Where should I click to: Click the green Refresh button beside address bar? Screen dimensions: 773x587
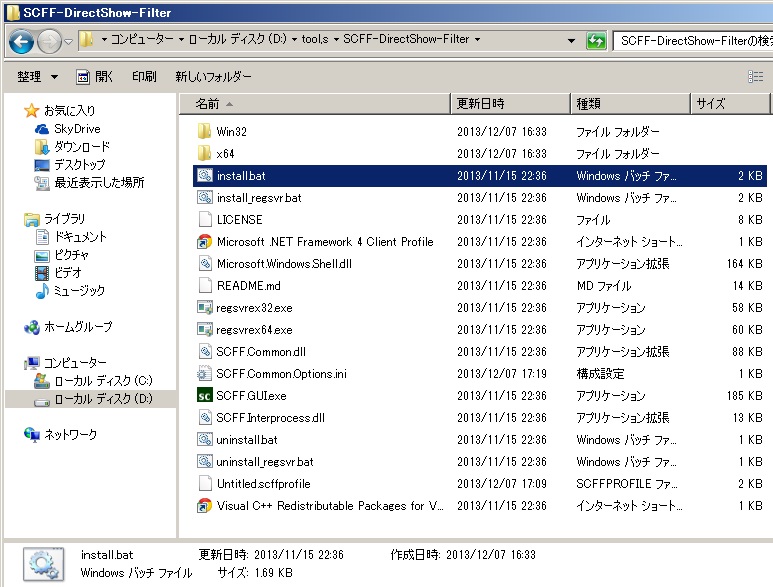click(596, 40)
